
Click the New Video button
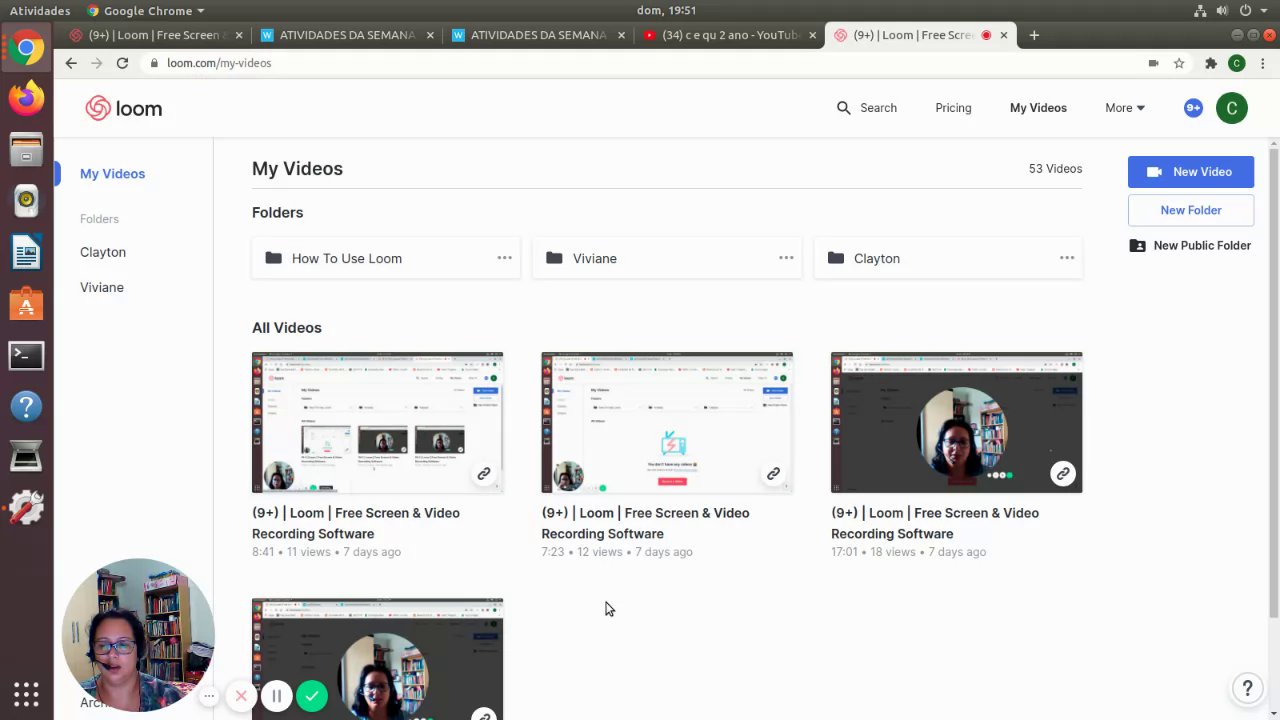click(1191, 172)
